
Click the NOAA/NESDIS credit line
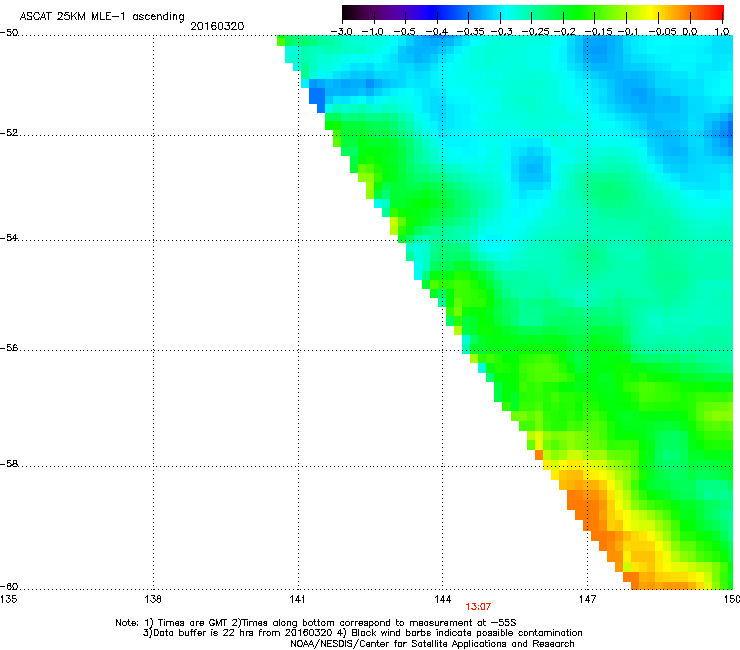432,644
